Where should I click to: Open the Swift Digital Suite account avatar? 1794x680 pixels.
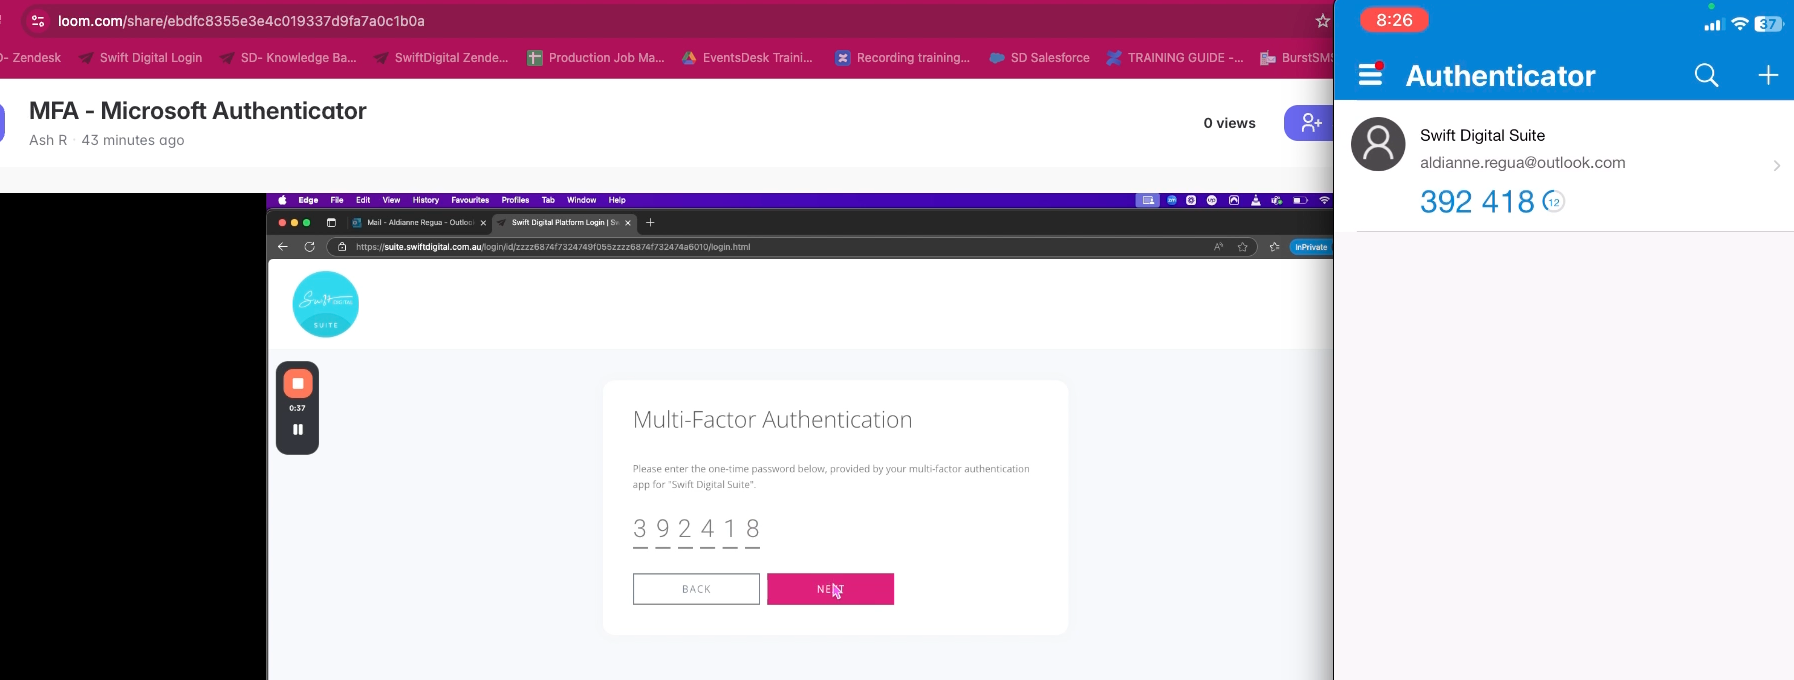tap(1378, 144)
